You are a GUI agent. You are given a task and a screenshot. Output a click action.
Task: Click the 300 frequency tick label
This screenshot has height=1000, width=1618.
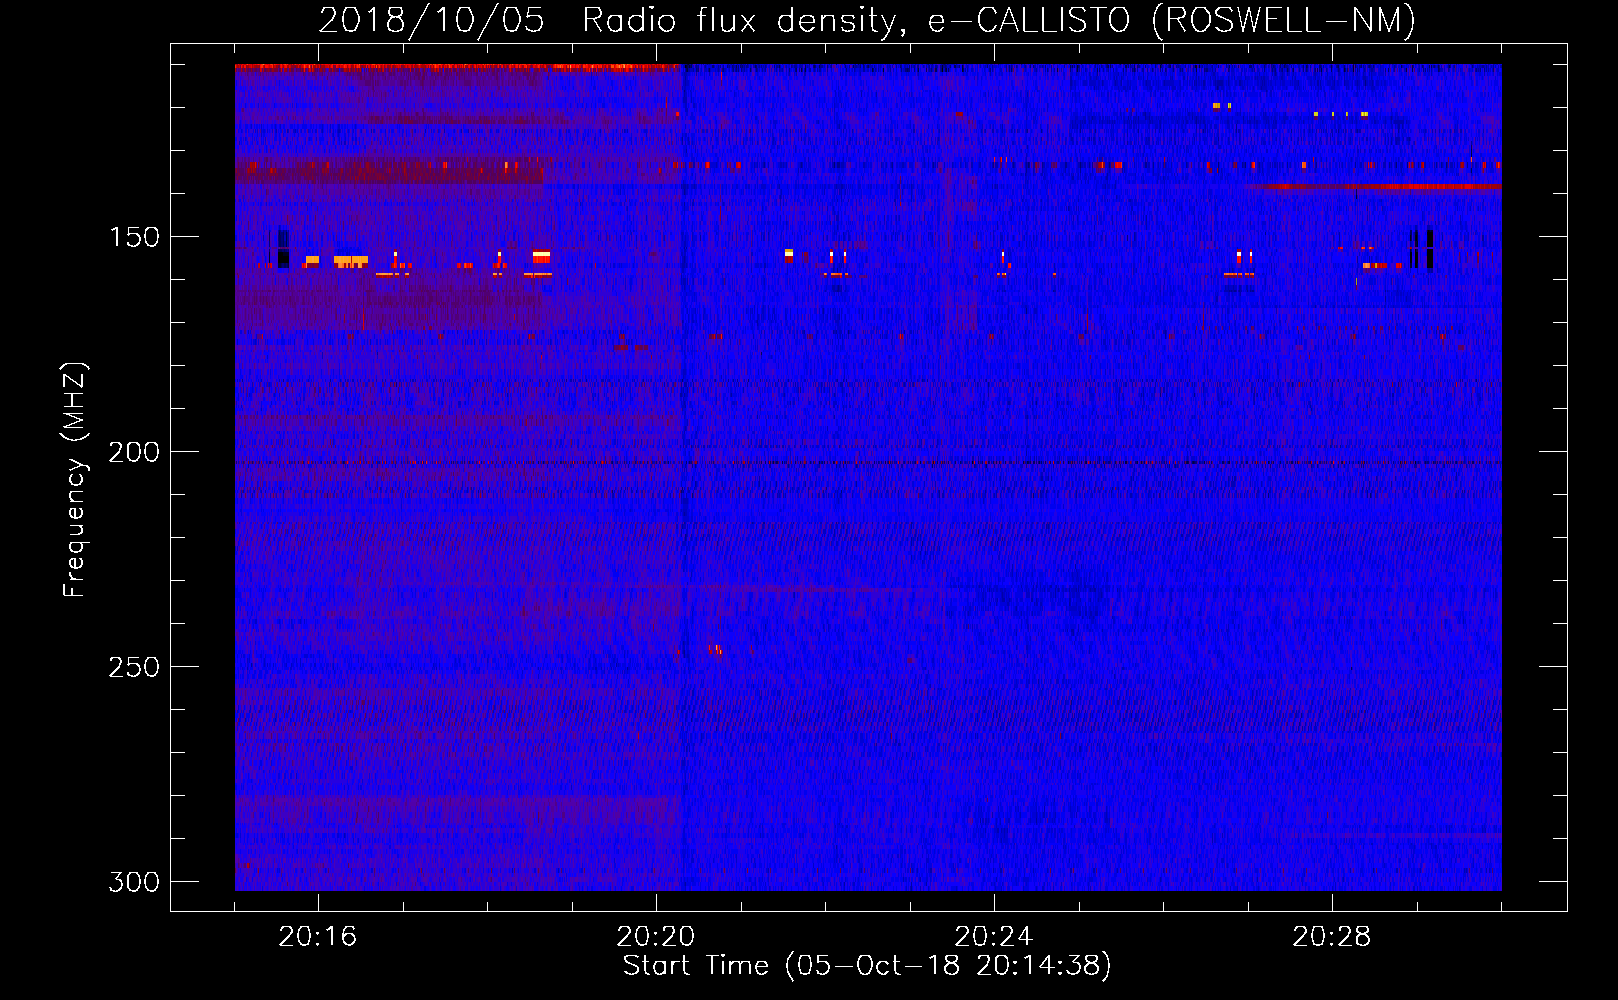point(134,882)
